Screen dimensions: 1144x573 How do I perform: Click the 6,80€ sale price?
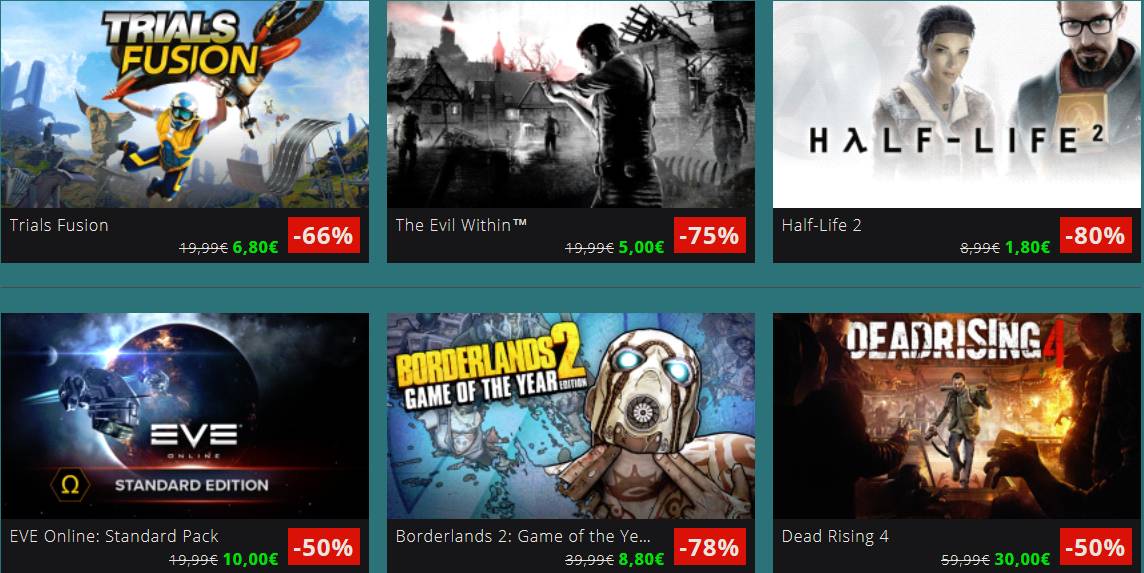(255, 247)
